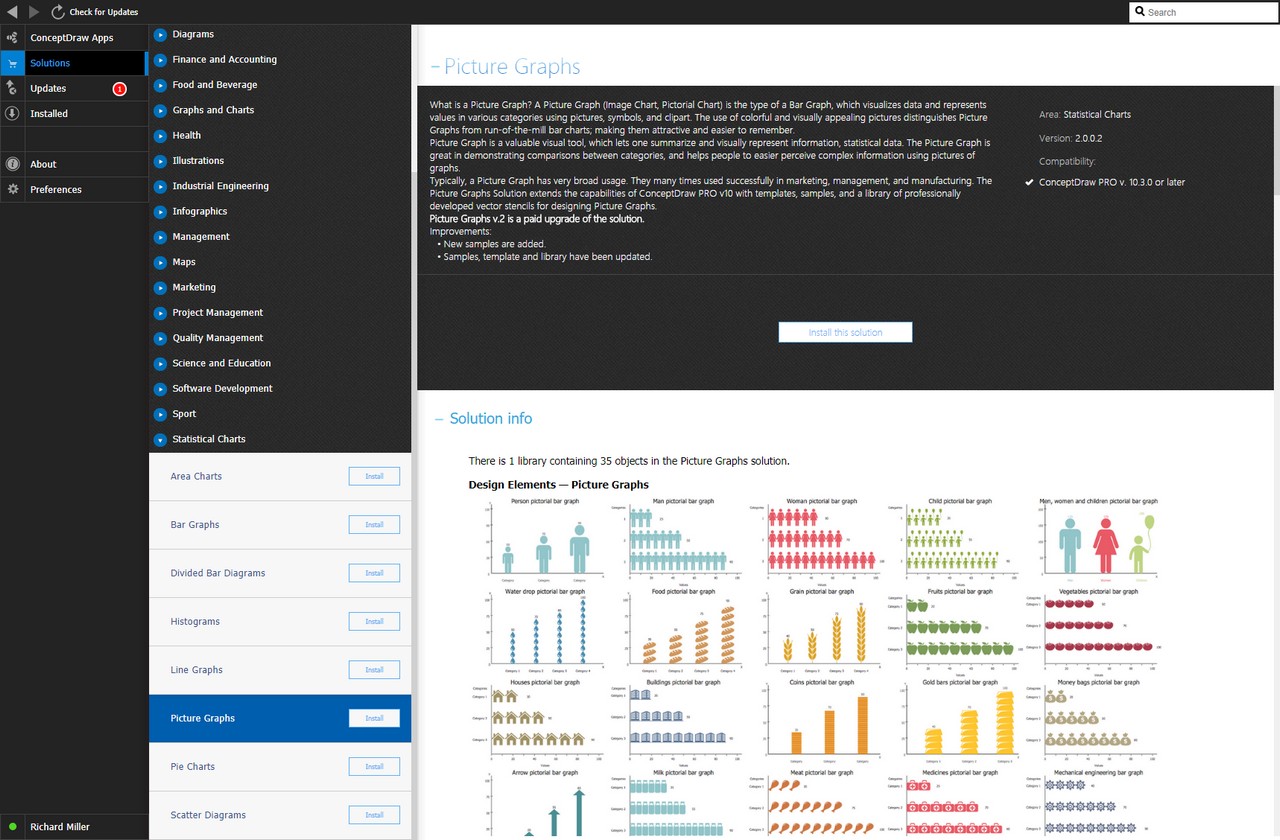The width and height of the screenshot is (1280, 840).
Task: Open the Pie Charts solution row
Action: 280,767
